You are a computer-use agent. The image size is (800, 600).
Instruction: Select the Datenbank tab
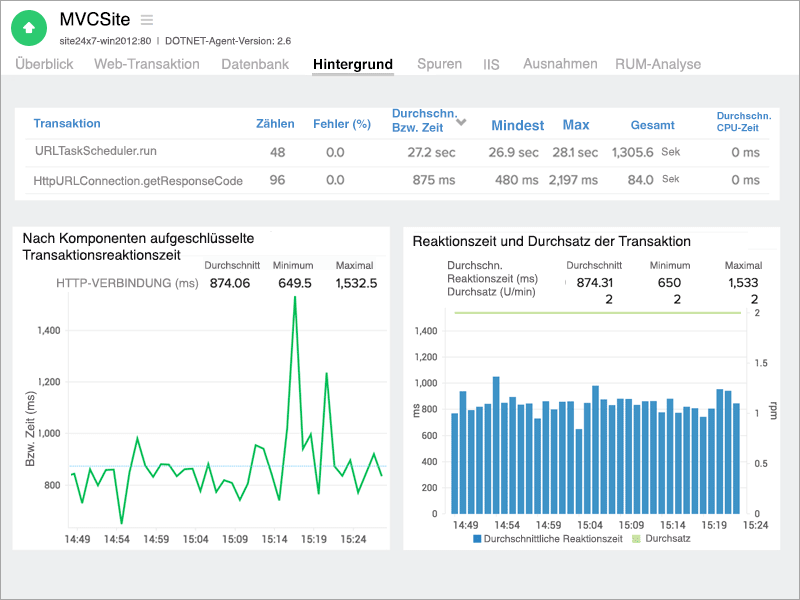[255, 64]
